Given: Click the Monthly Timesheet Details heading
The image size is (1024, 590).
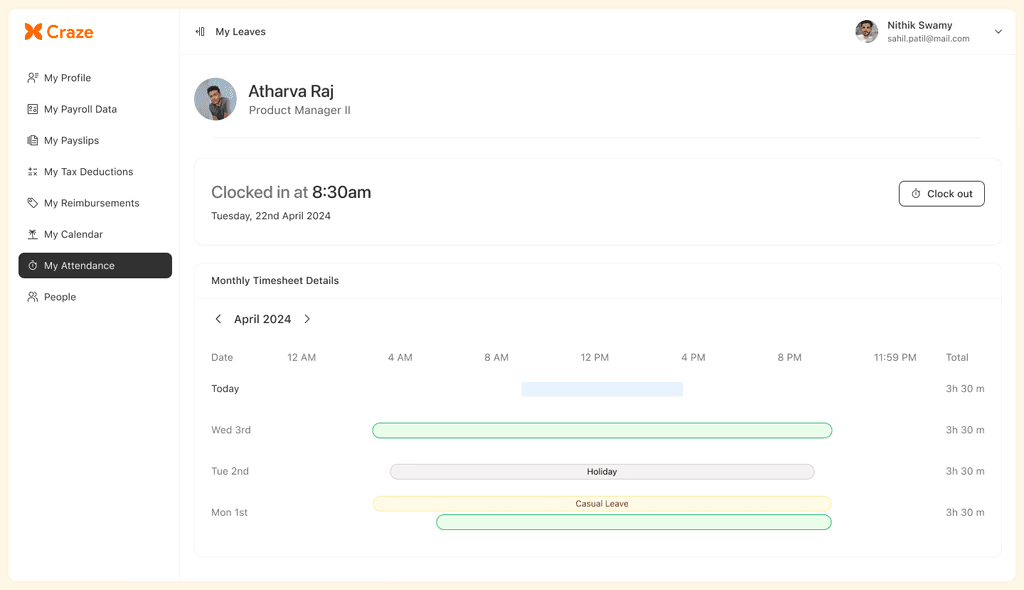Looking at the screenshot, I should point(275,280).
